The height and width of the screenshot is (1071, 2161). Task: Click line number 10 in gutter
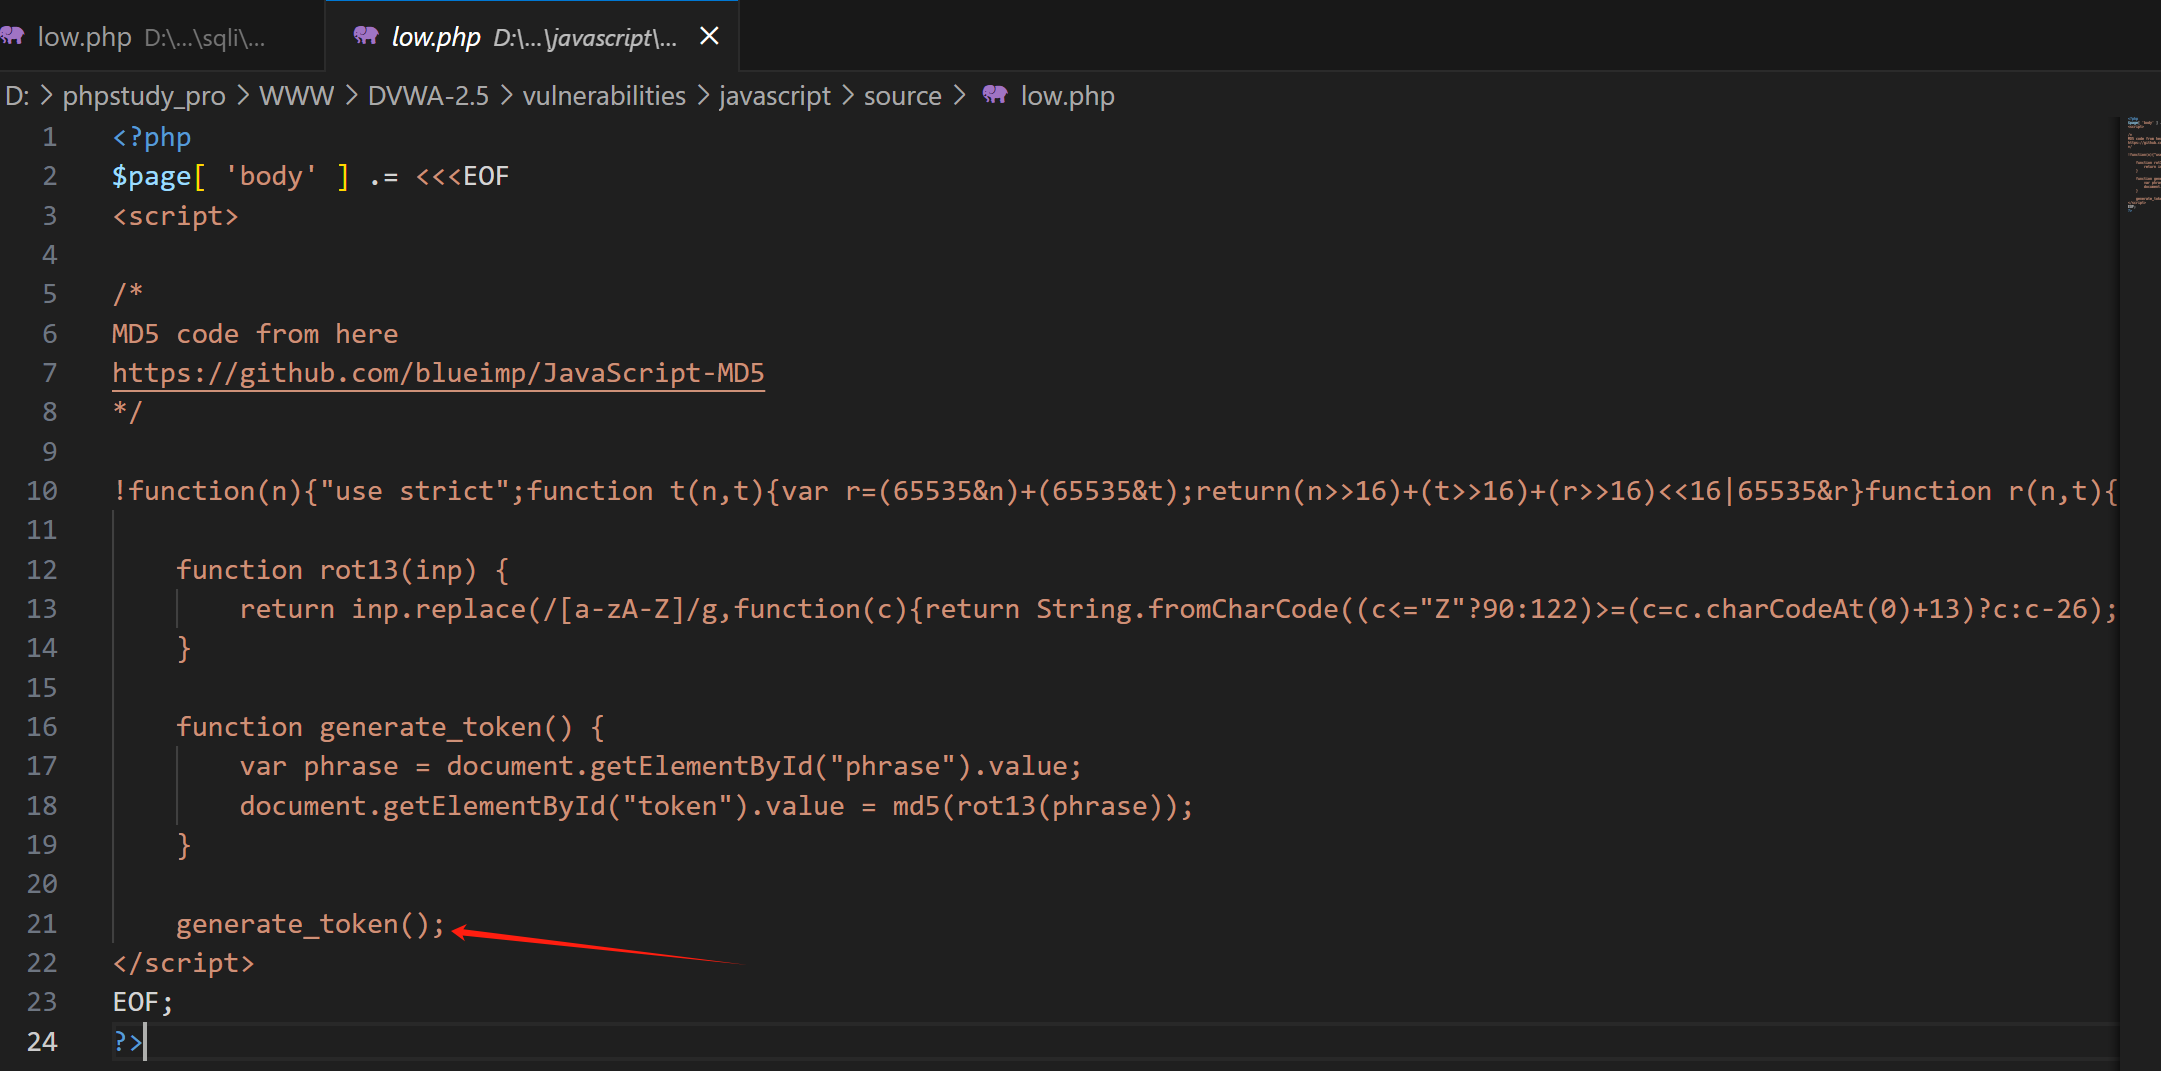(x=42, y=491)
